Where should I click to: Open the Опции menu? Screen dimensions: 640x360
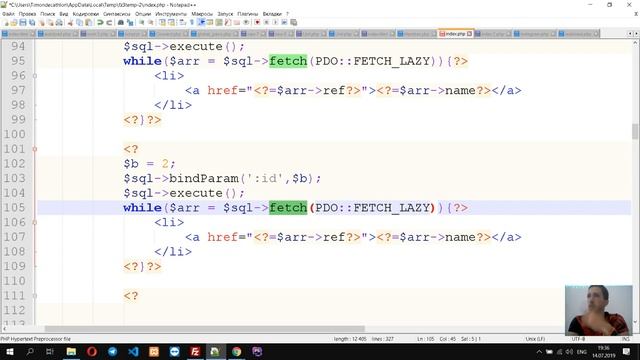pyautogui.click(x=143, y=14)
